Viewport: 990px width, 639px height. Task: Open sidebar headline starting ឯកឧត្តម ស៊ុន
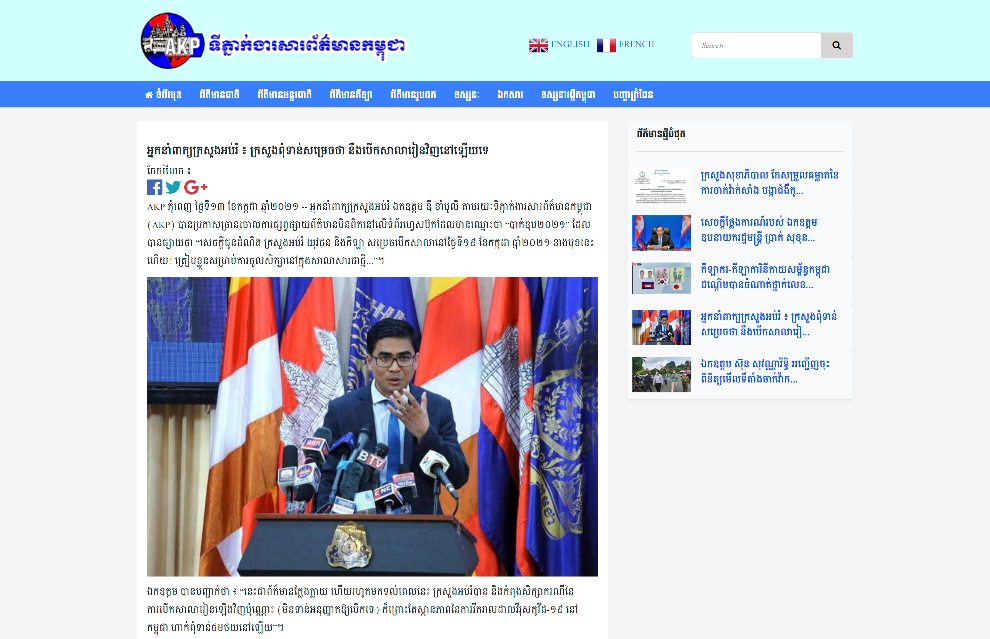click(x=765, y=371)
